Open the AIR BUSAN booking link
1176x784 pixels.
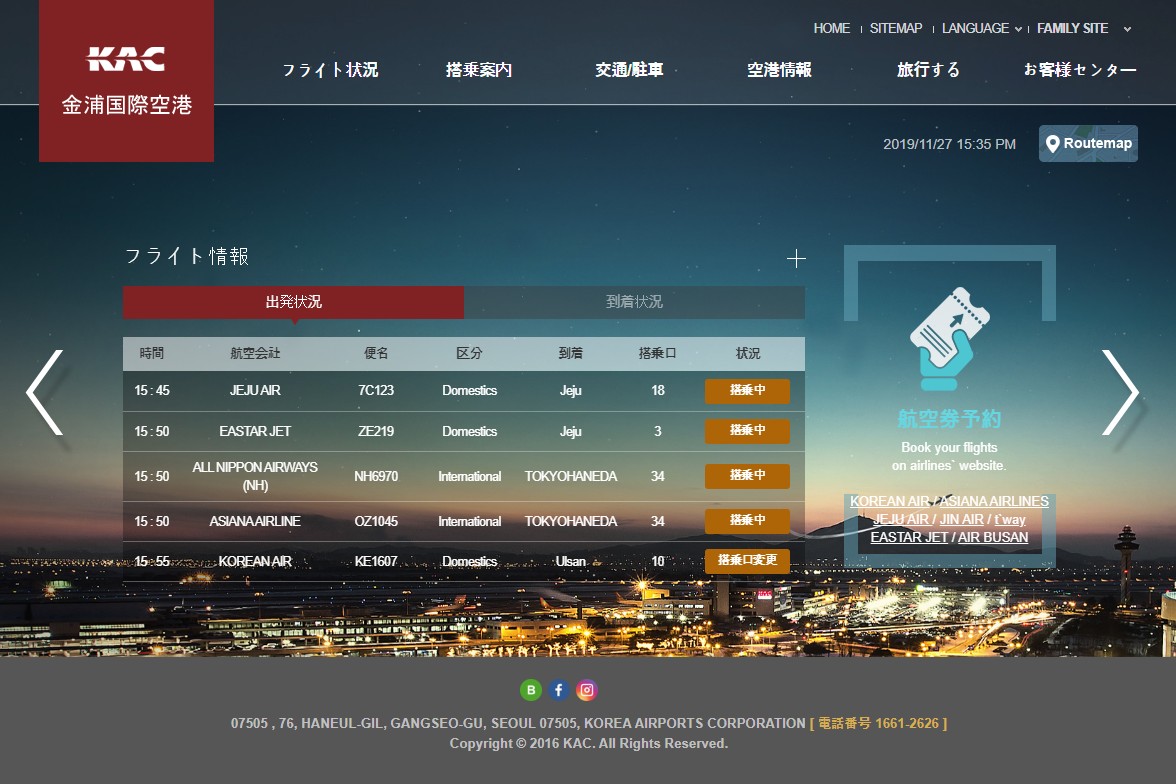click(993, 537)
